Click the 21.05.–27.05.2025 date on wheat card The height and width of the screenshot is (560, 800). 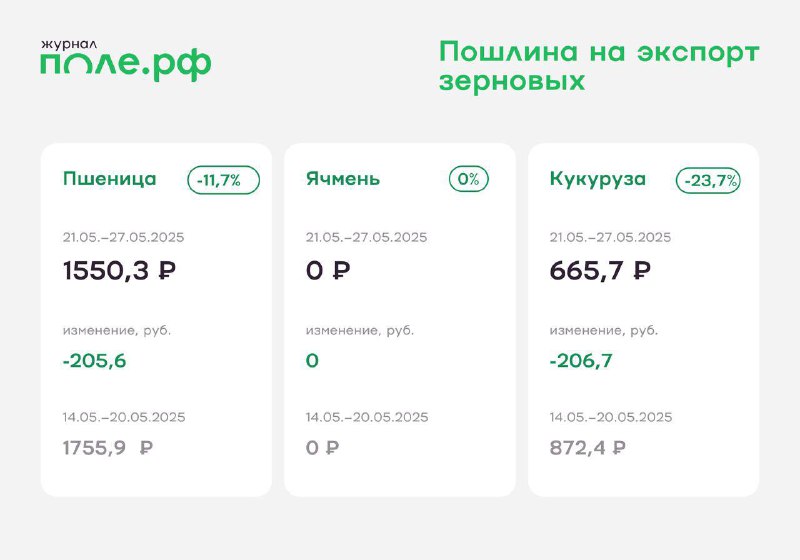(x=123, y=237)
